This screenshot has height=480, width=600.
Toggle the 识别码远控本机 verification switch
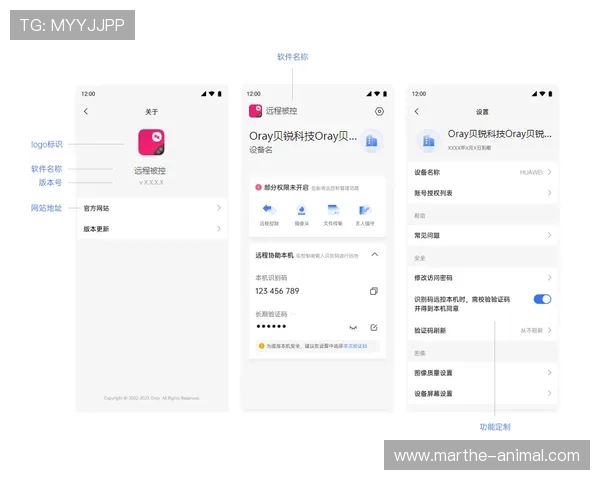542,299
